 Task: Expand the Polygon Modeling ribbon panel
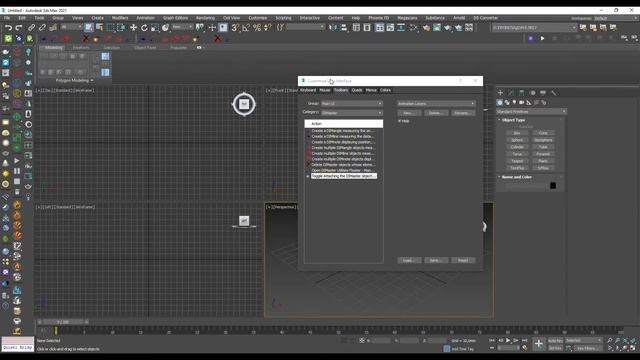(x=74, y=80)
